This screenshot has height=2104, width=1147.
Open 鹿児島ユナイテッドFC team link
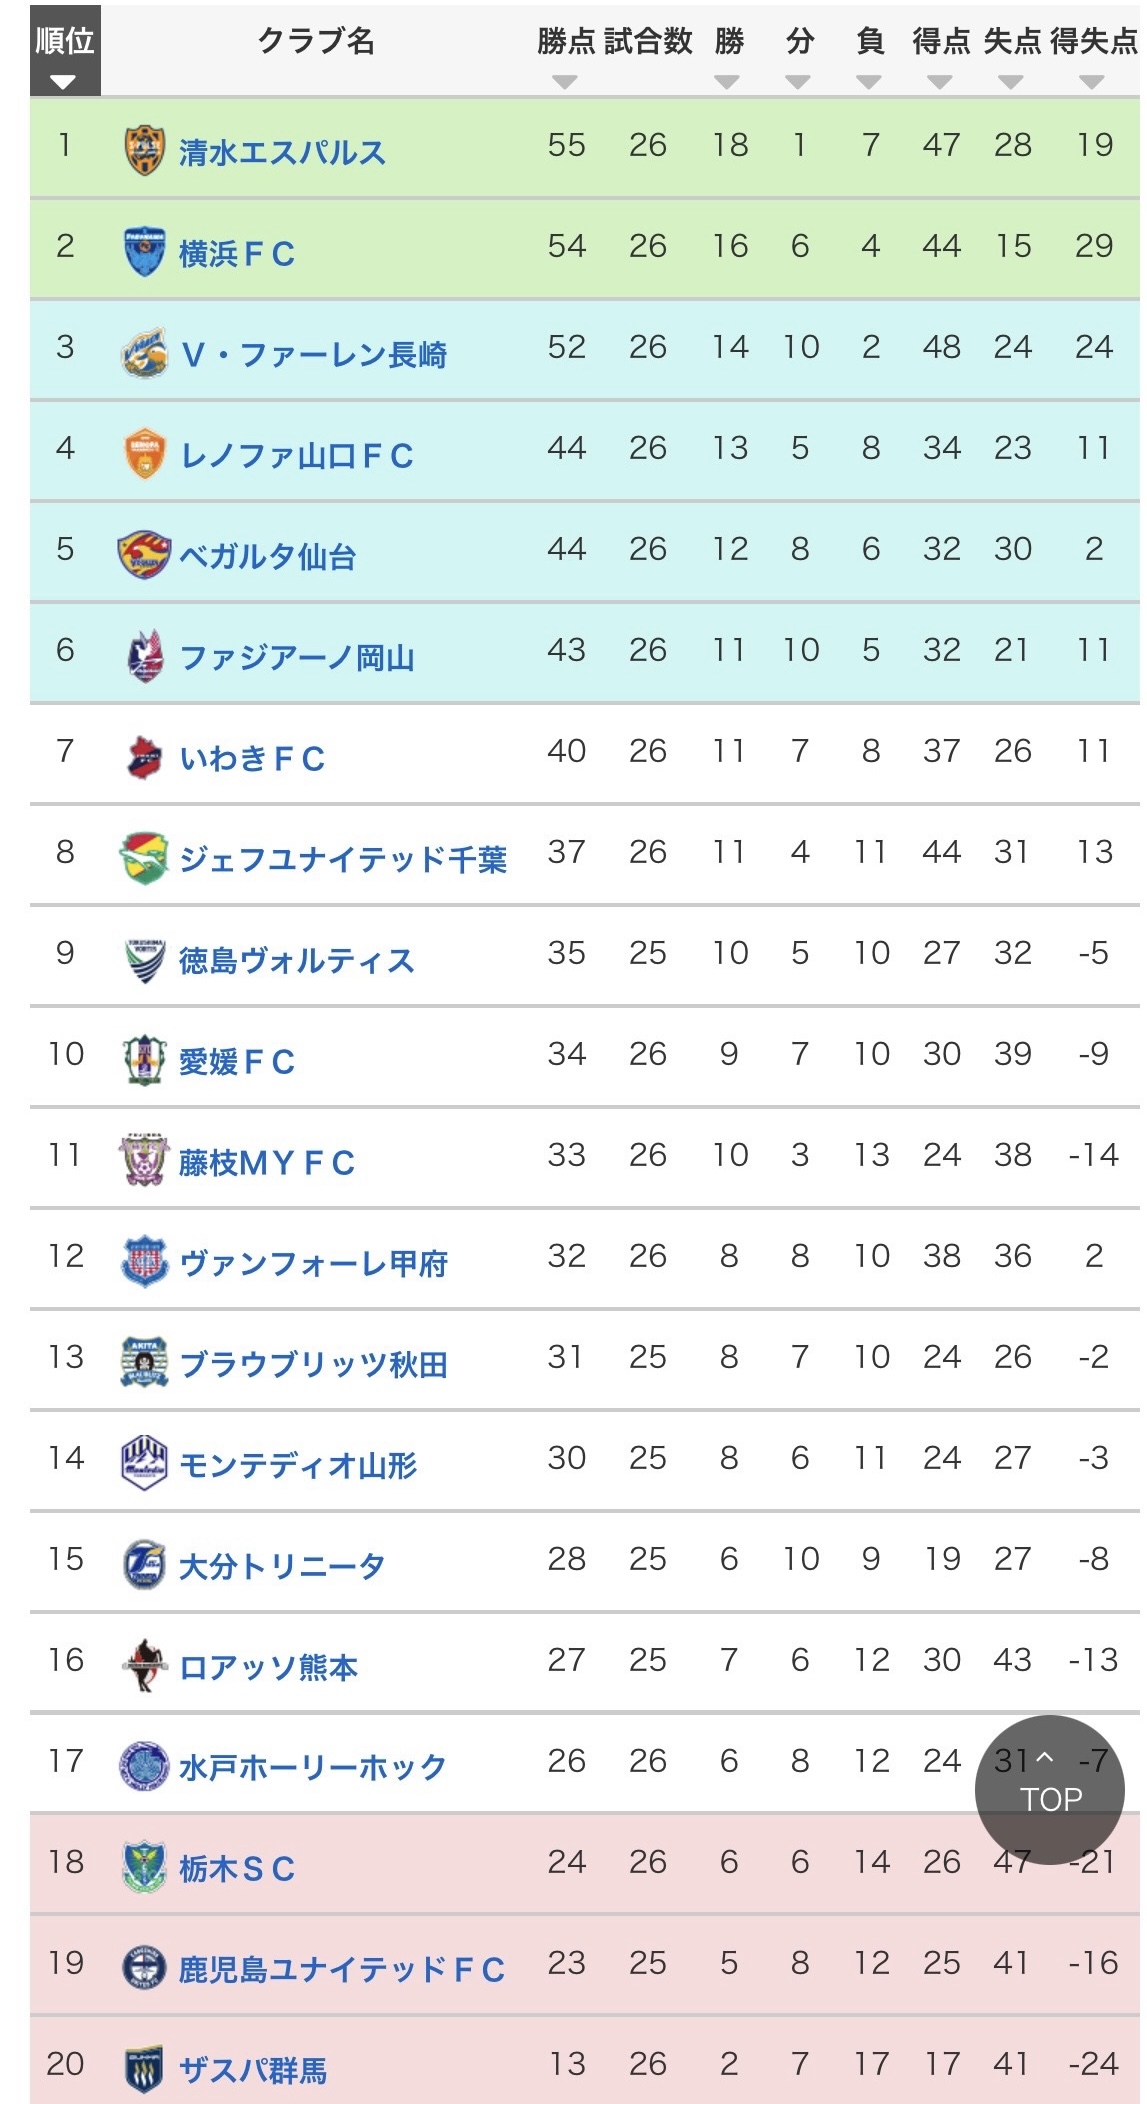coord(342,1969)
